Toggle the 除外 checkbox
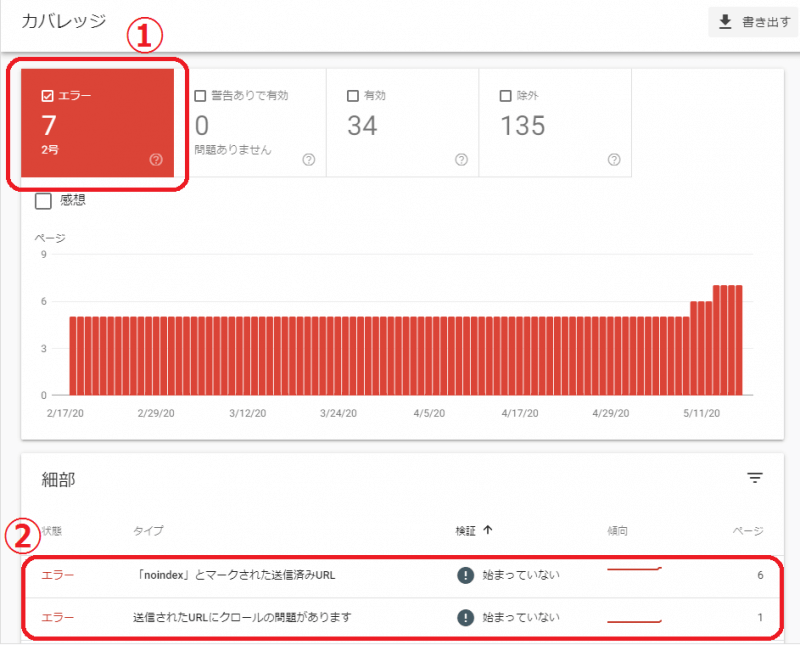This screenshot has width=800, height=645. pyautogui.click(x=505, y=95)
